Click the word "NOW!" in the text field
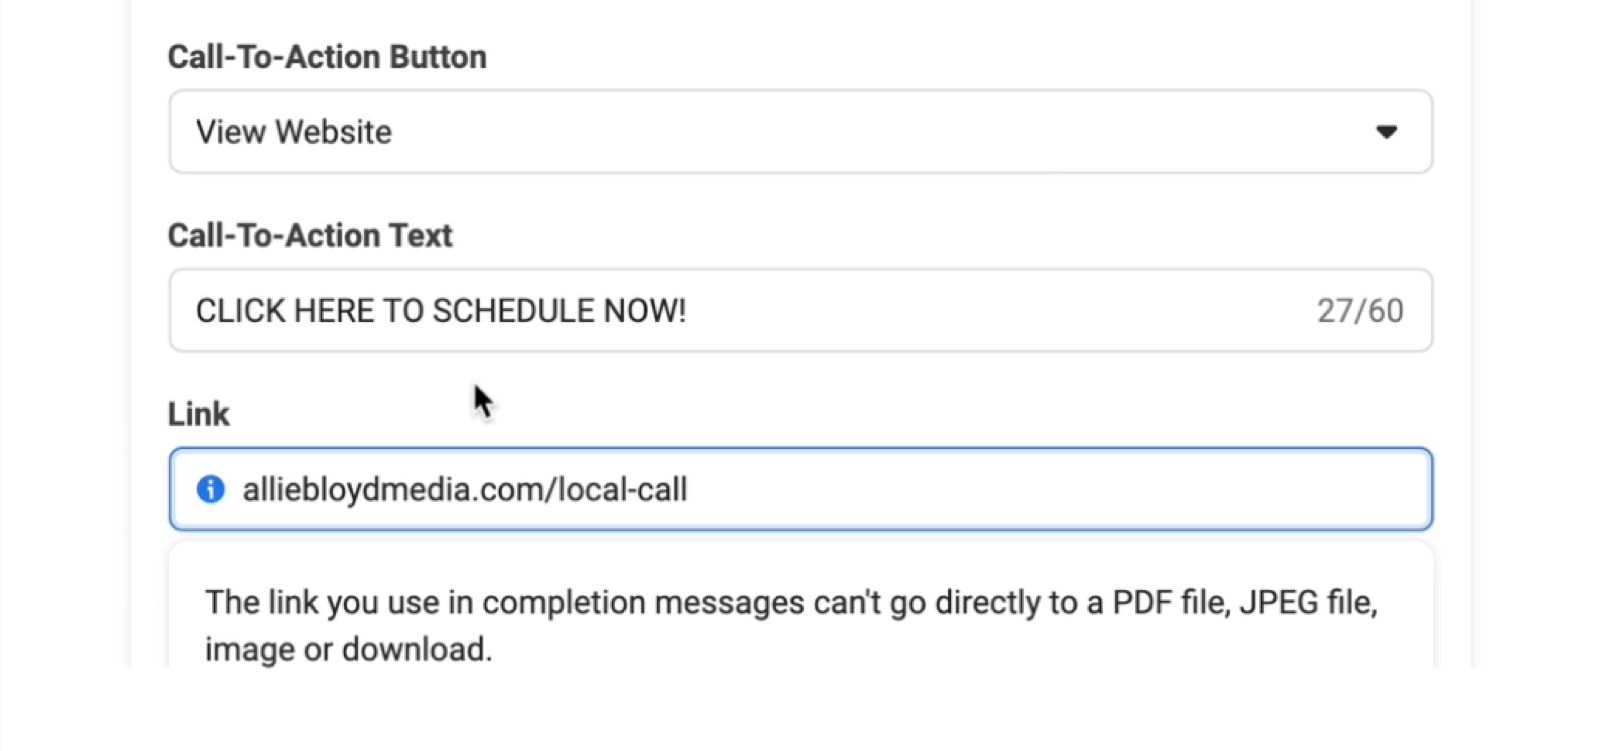1600x751 pixels. click(645, 311)
